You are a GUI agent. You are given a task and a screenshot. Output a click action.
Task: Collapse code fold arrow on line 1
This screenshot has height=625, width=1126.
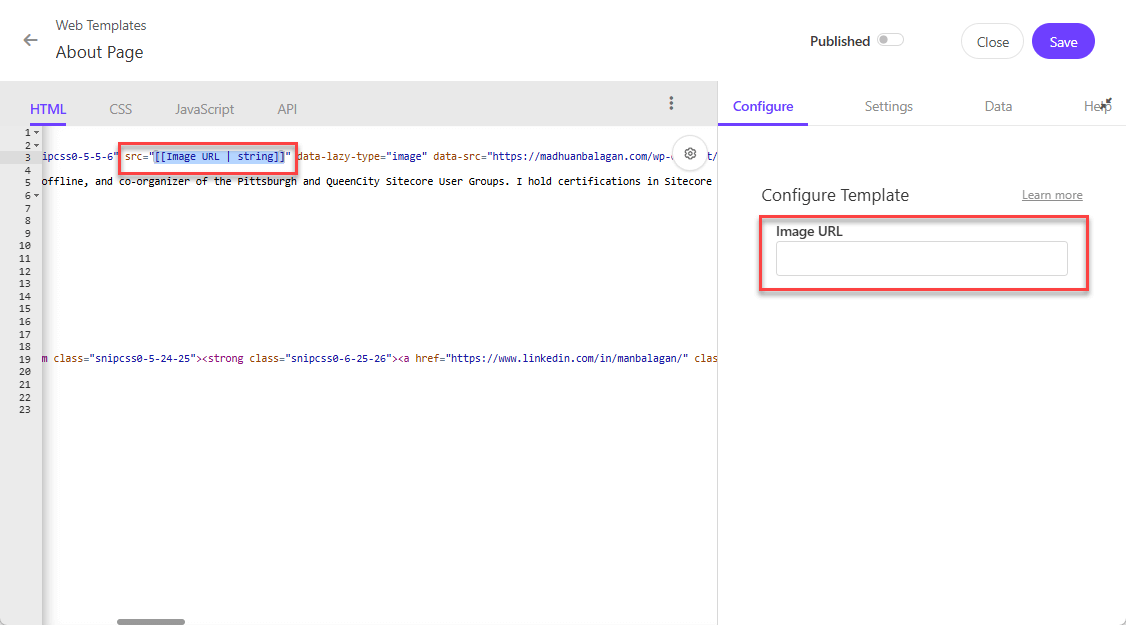tap(37, 132)
